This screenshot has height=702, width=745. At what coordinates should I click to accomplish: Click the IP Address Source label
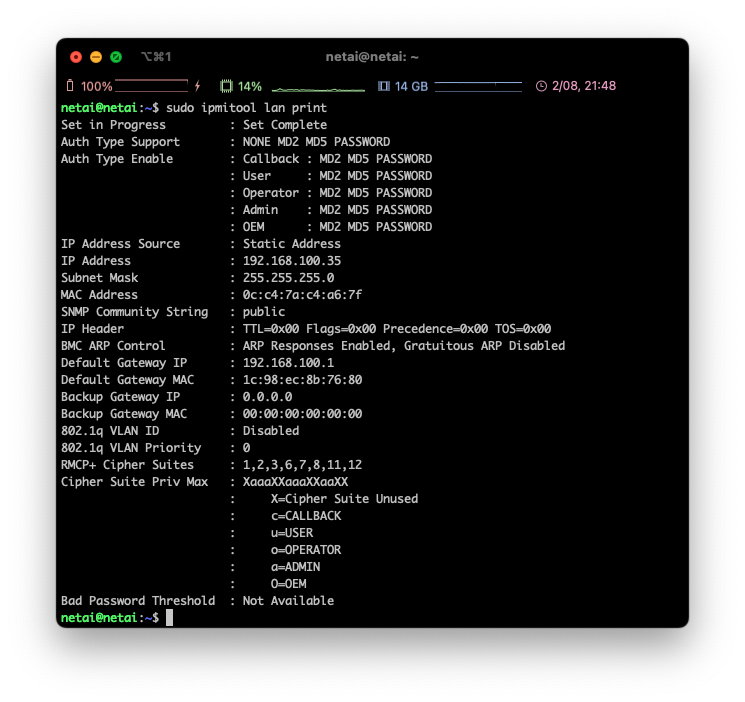click(121, 244)
